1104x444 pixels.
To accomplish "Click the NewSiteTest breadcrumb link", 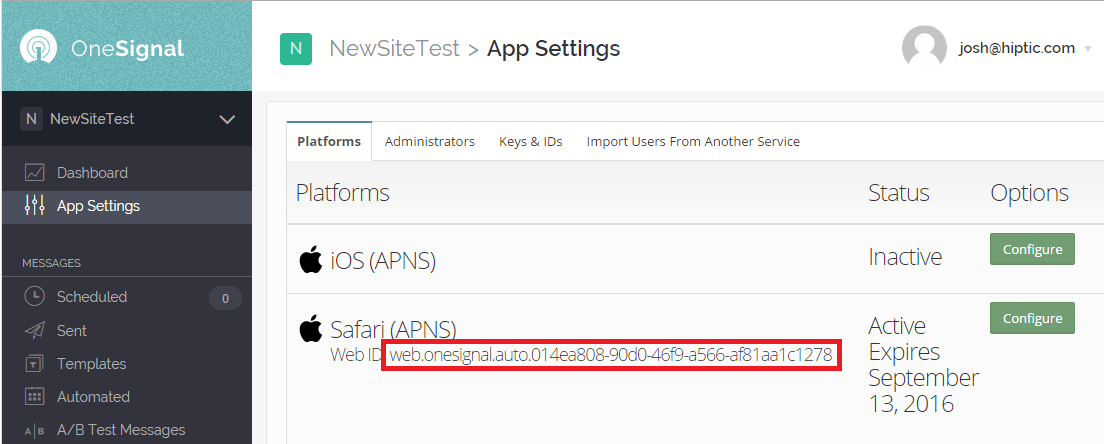I will click(x=394, y=48).
